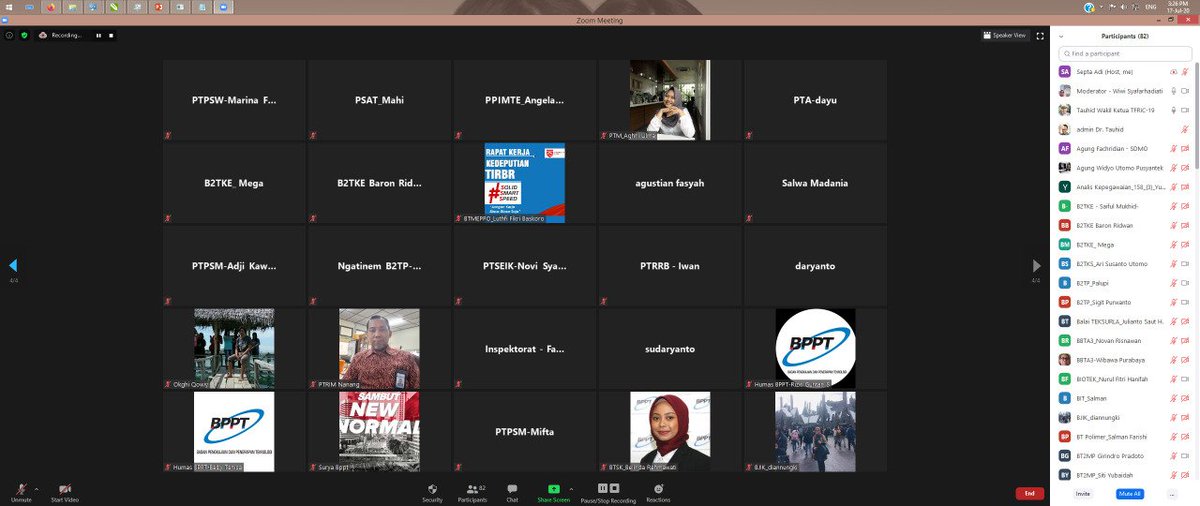Image resolution: width=1200 pixels, height=506 pixels.
Task: Select participant BT Polimer_Salman Farishi
Action: (1124, 436)
